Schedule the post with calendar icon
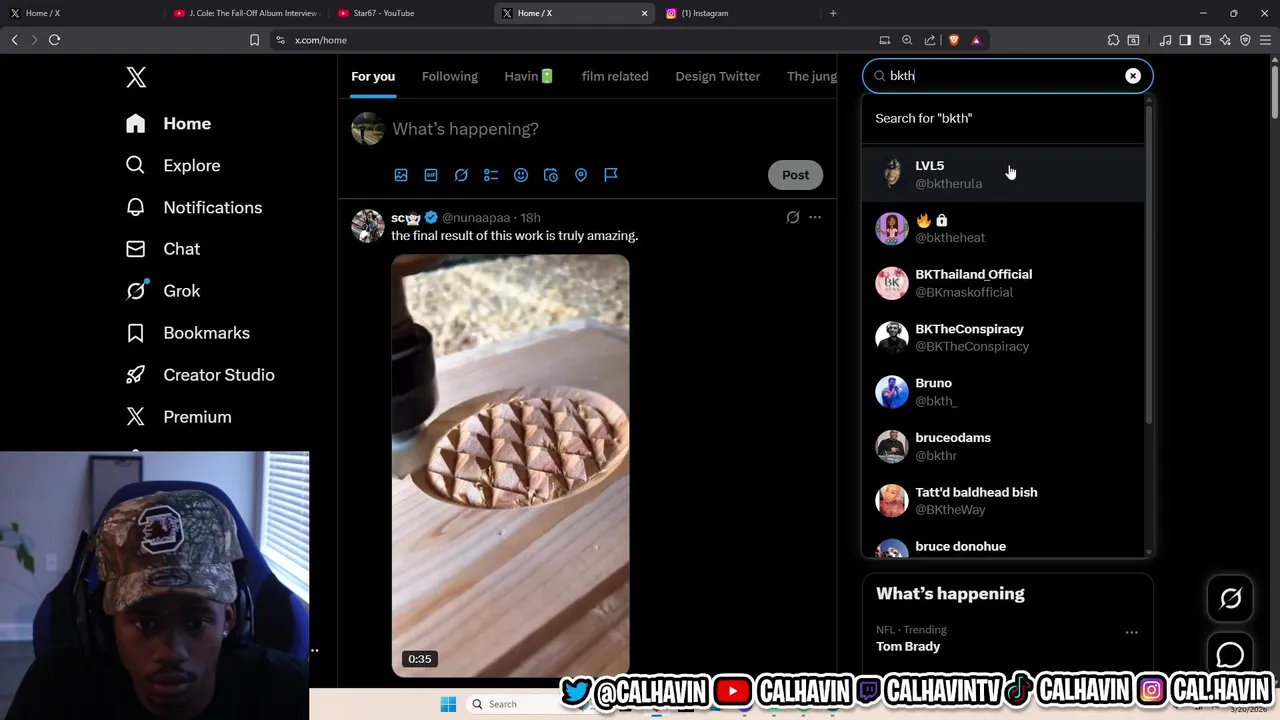The width and height of the screenshot is (1280, 720). tap(551, 175)
